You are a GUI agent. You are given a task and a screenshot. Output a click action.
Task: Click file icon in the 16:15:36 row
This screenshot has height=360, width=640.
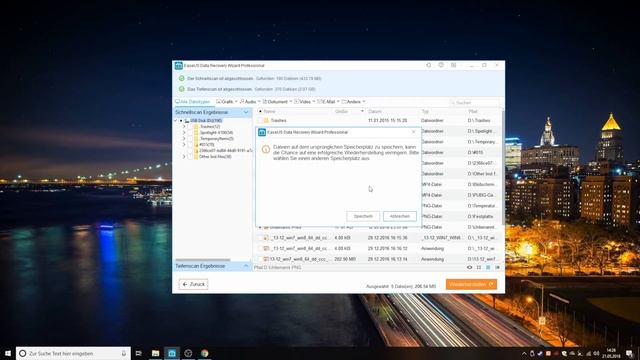coord(266,238)
